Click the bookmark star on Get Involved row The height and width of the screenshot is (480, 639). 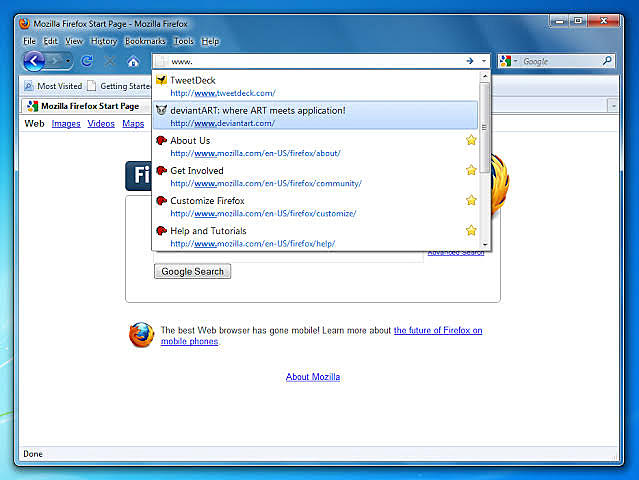tap(471, 170)
